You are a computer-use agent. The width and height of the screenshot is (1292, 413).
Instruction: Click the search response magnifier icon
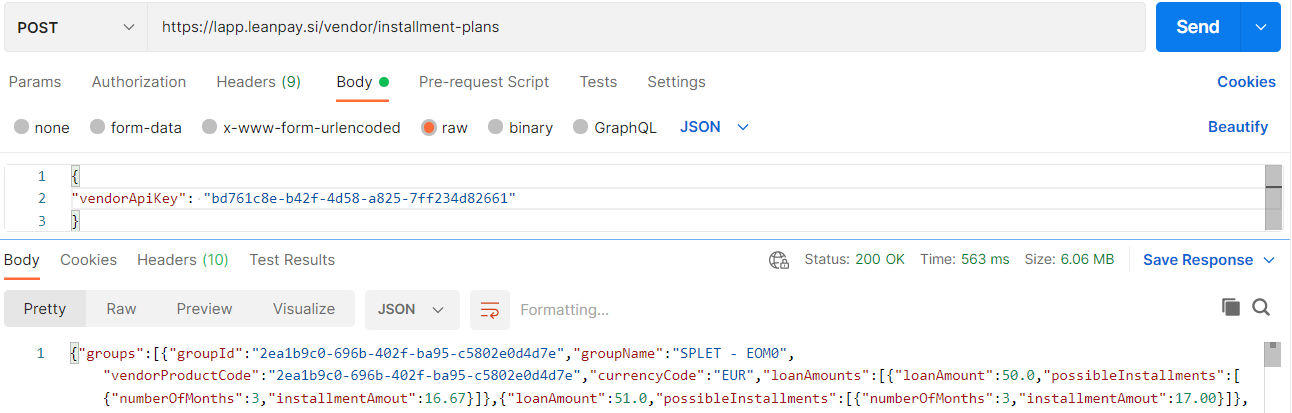(x=1261, y=307)
